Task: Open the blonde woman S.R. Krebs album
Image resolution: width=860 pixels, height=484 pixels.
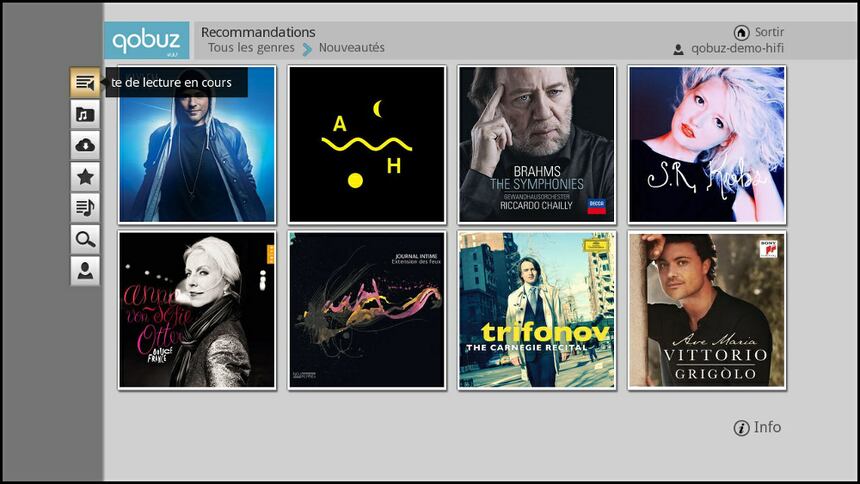Action: click(707, 144)
